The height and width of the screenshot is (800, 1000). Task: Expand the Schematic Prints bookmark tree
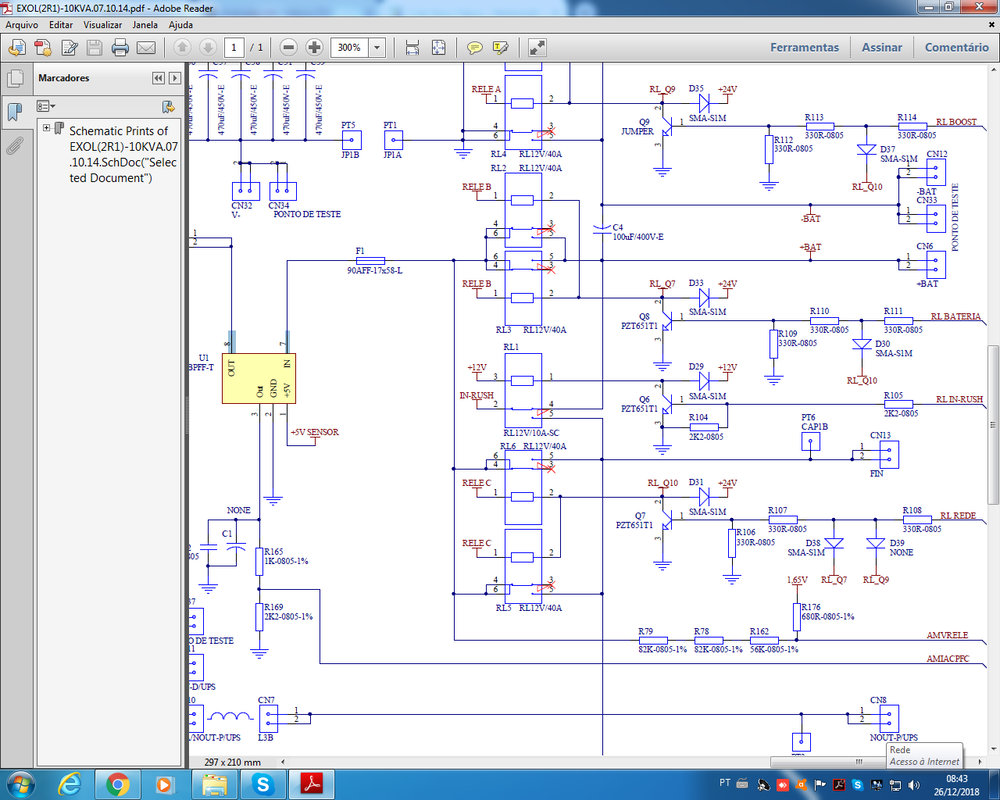tap(46, 128)
